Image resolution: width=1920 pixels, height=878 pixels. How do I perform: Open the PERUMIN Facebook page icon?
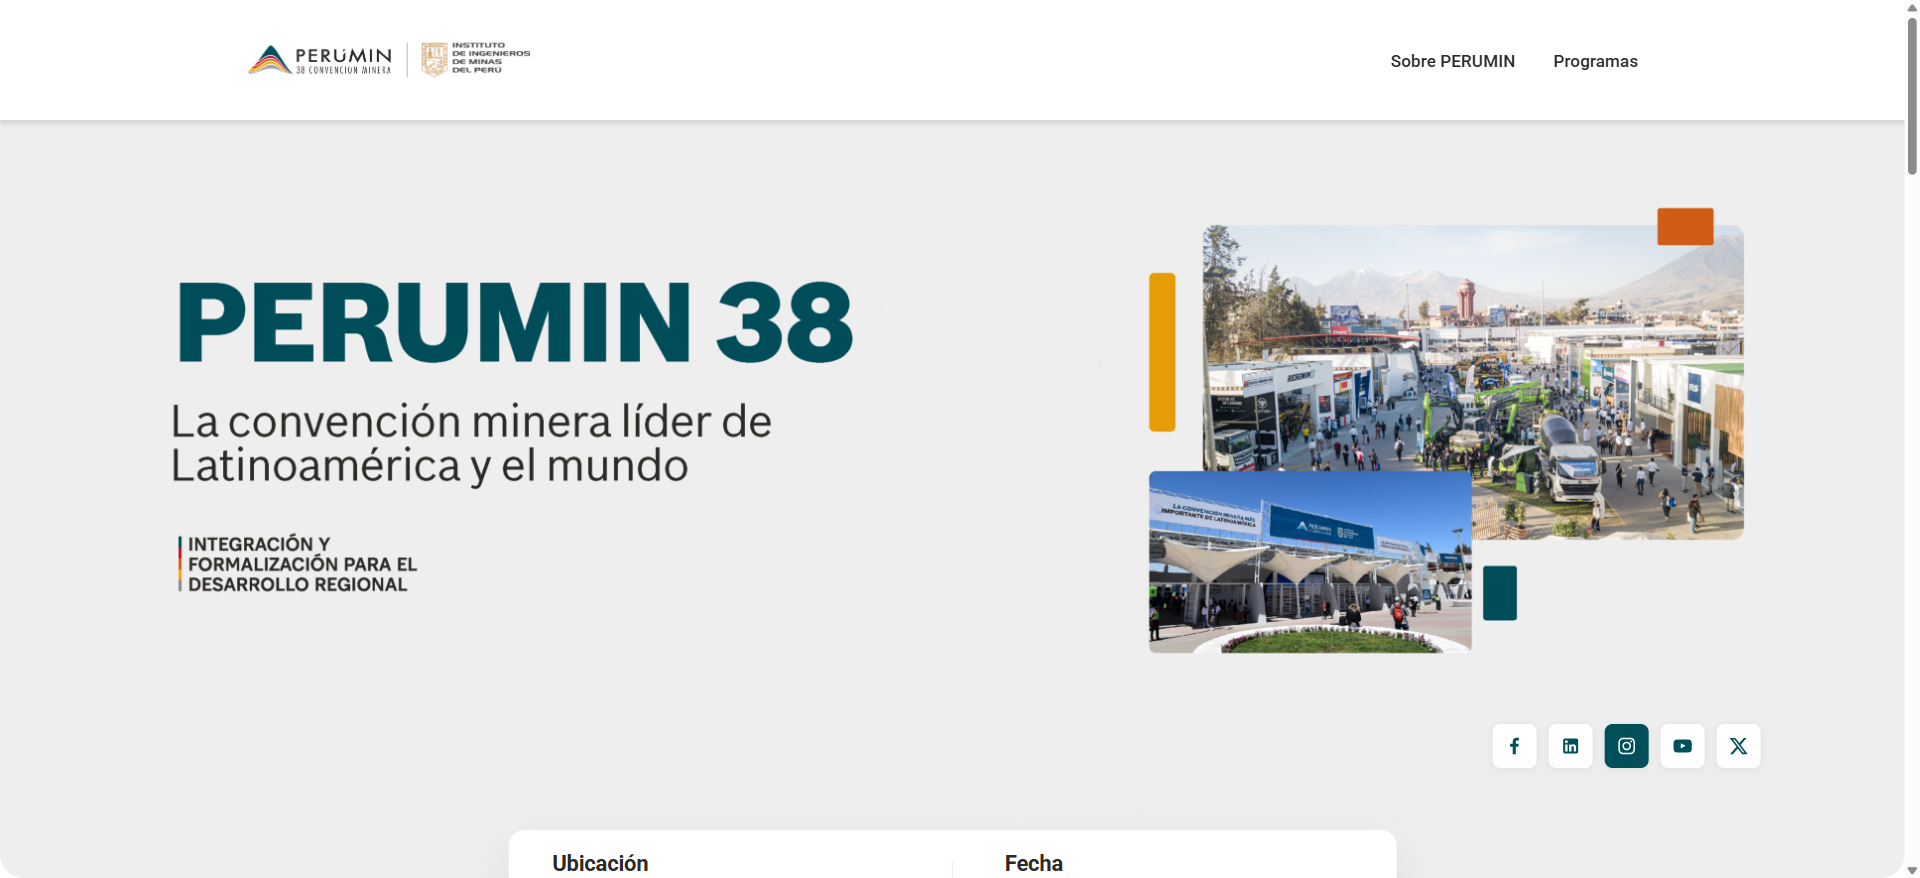click(x=1514, y=746)
